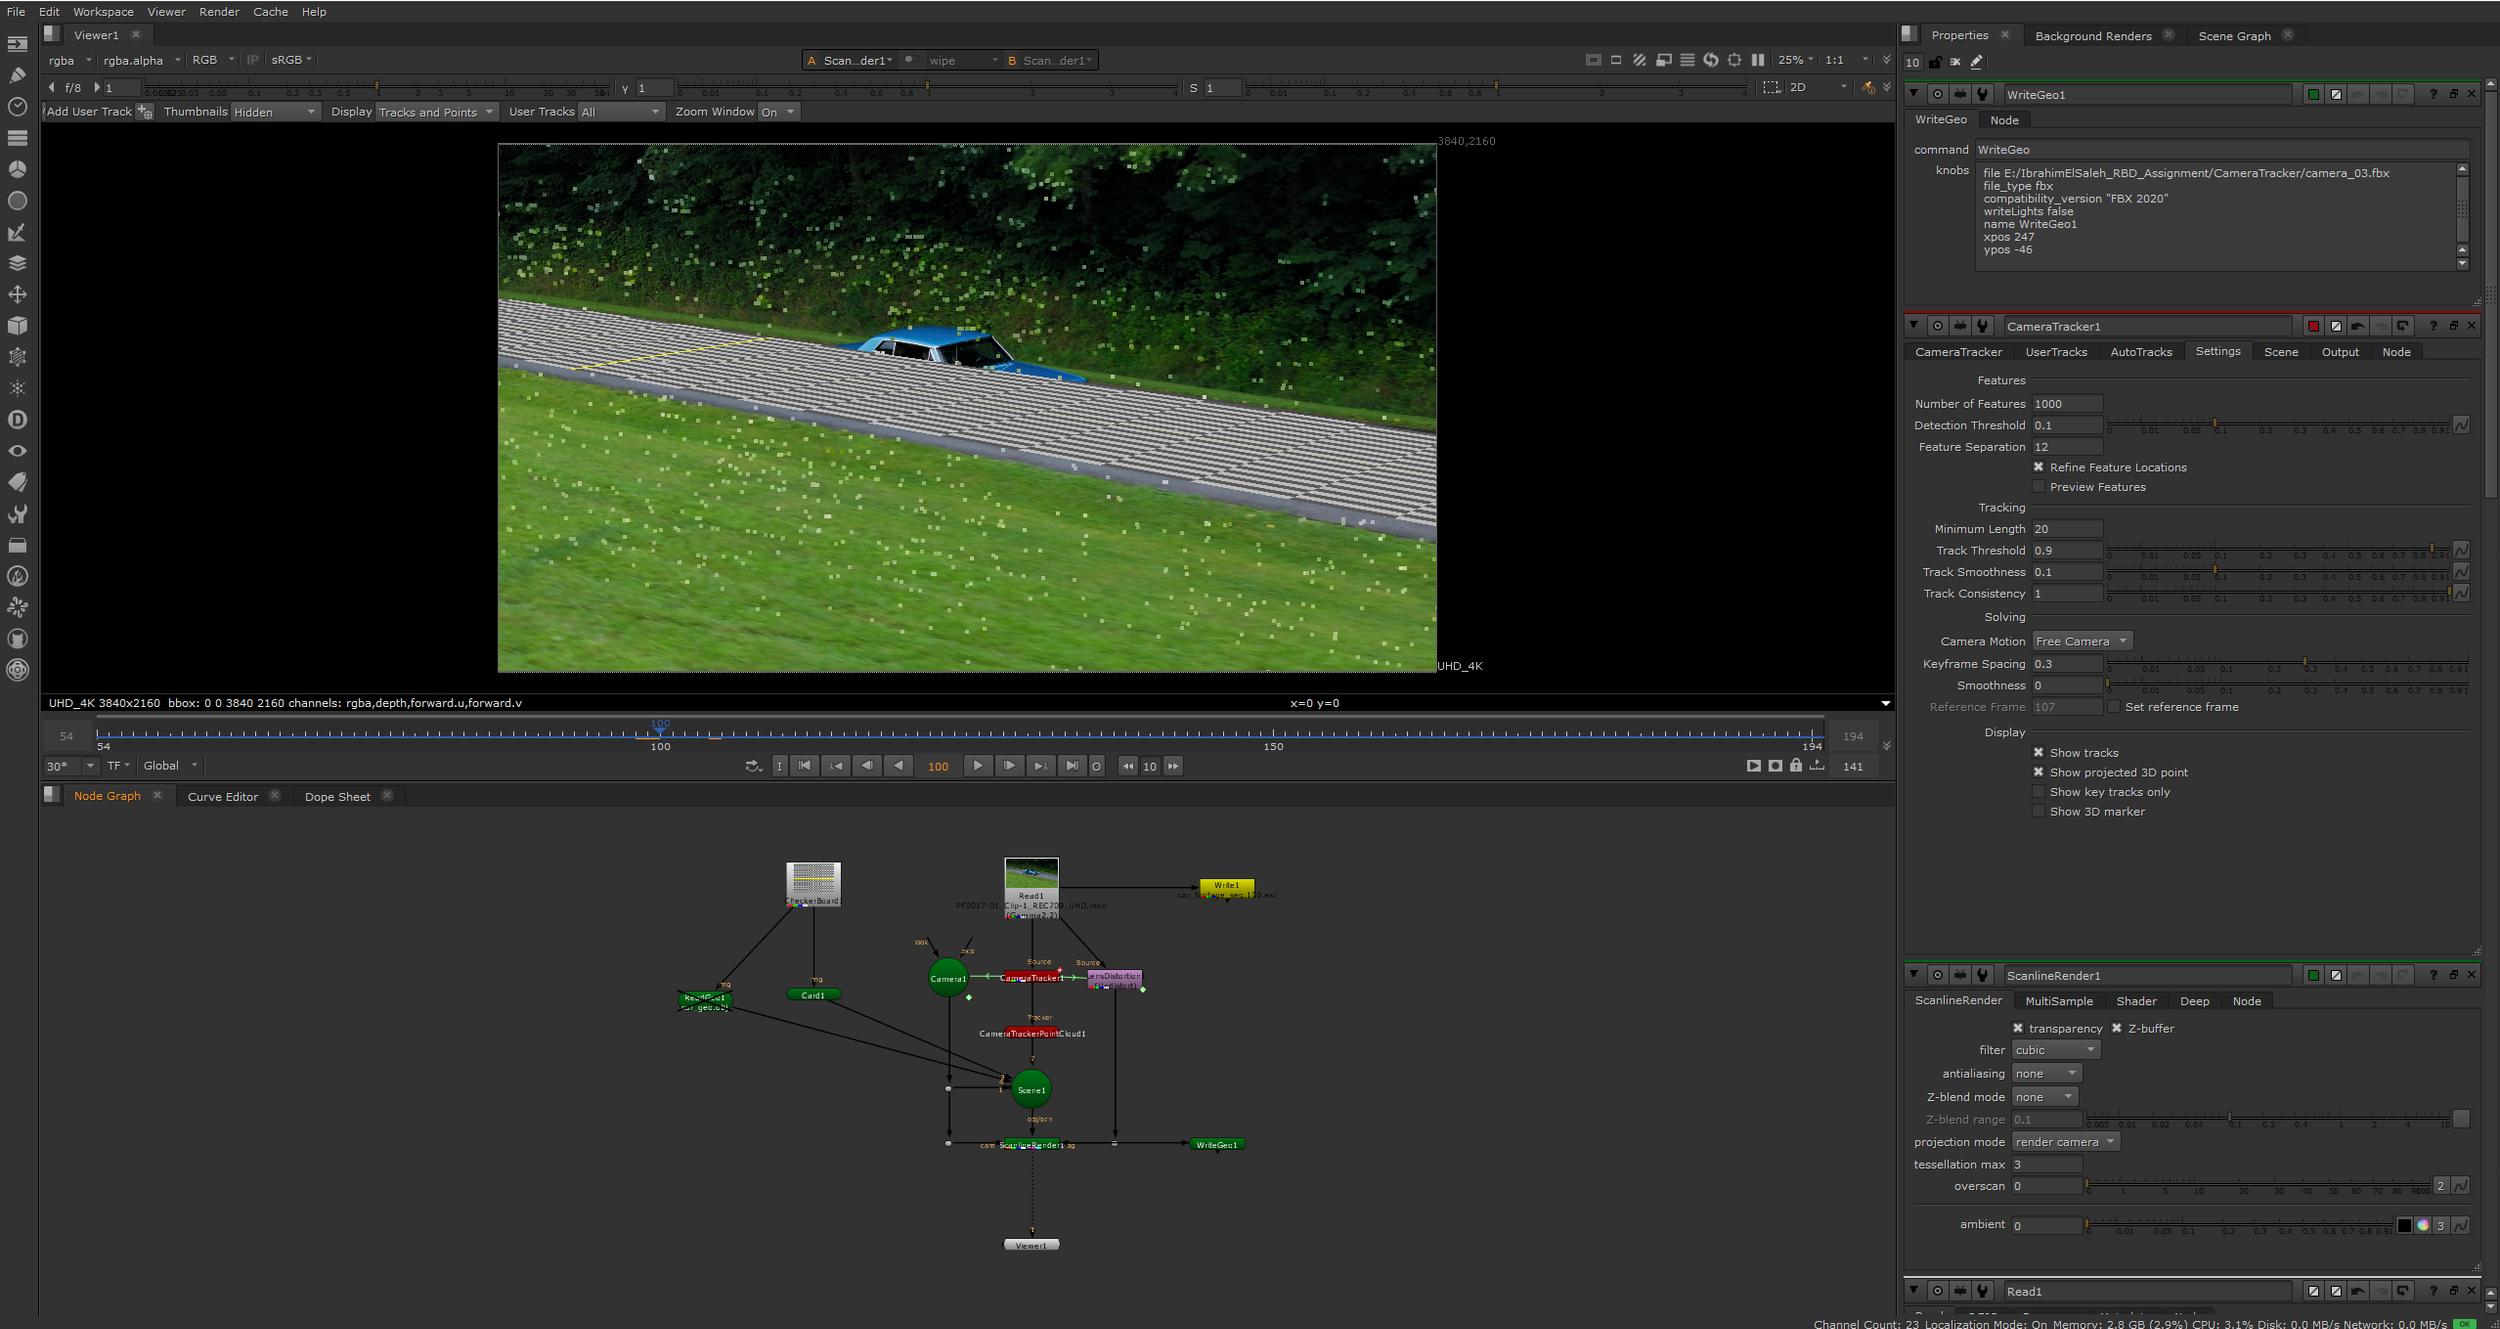Open the Transform nodes move icon

point(17,294)
